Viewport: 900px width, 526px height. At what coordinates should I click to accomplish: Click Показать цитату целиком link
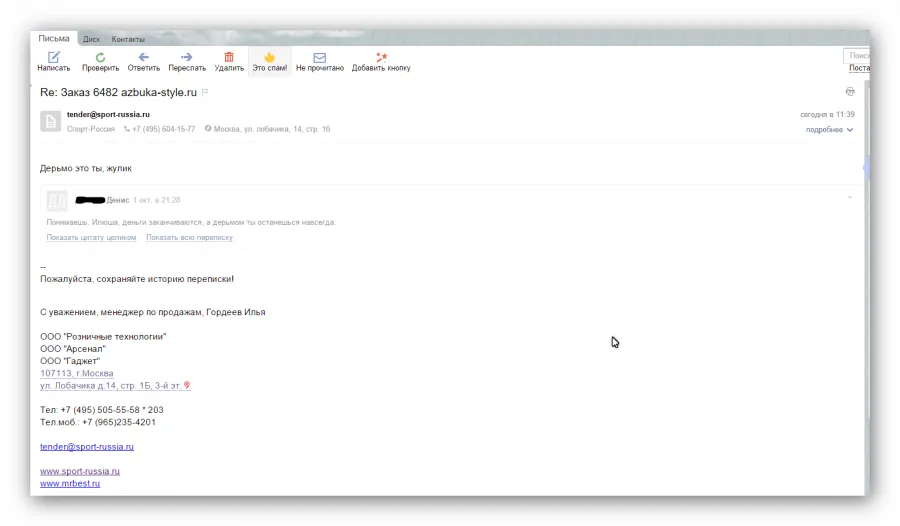click(x=91, y=237)
